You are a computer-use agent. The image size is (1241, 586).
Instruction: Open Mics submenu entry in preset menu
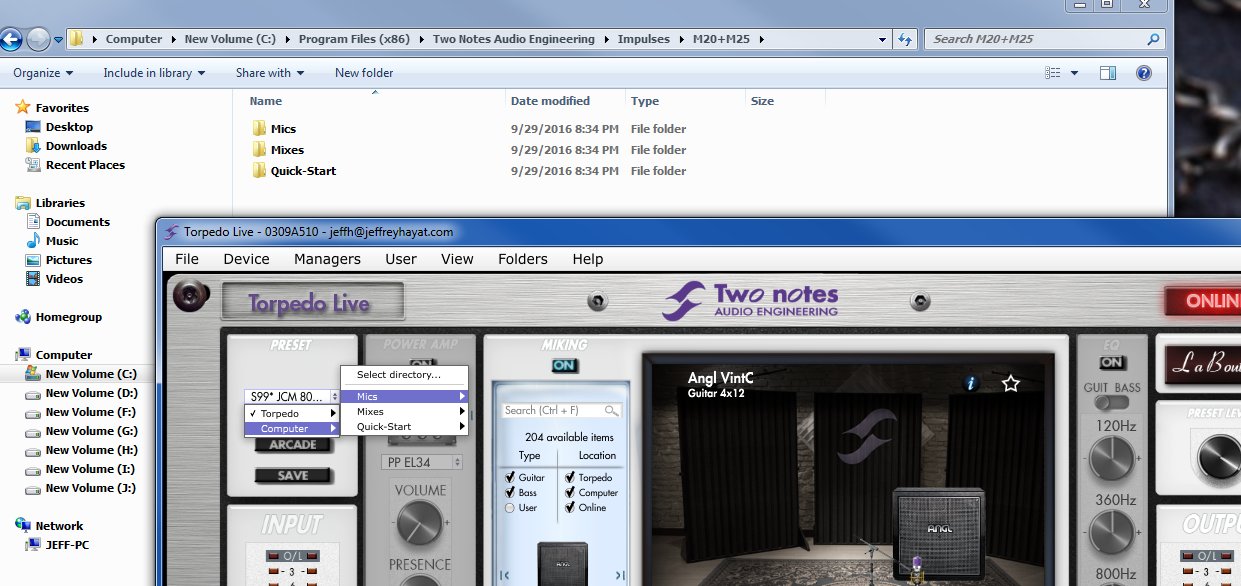coord(405,397)
